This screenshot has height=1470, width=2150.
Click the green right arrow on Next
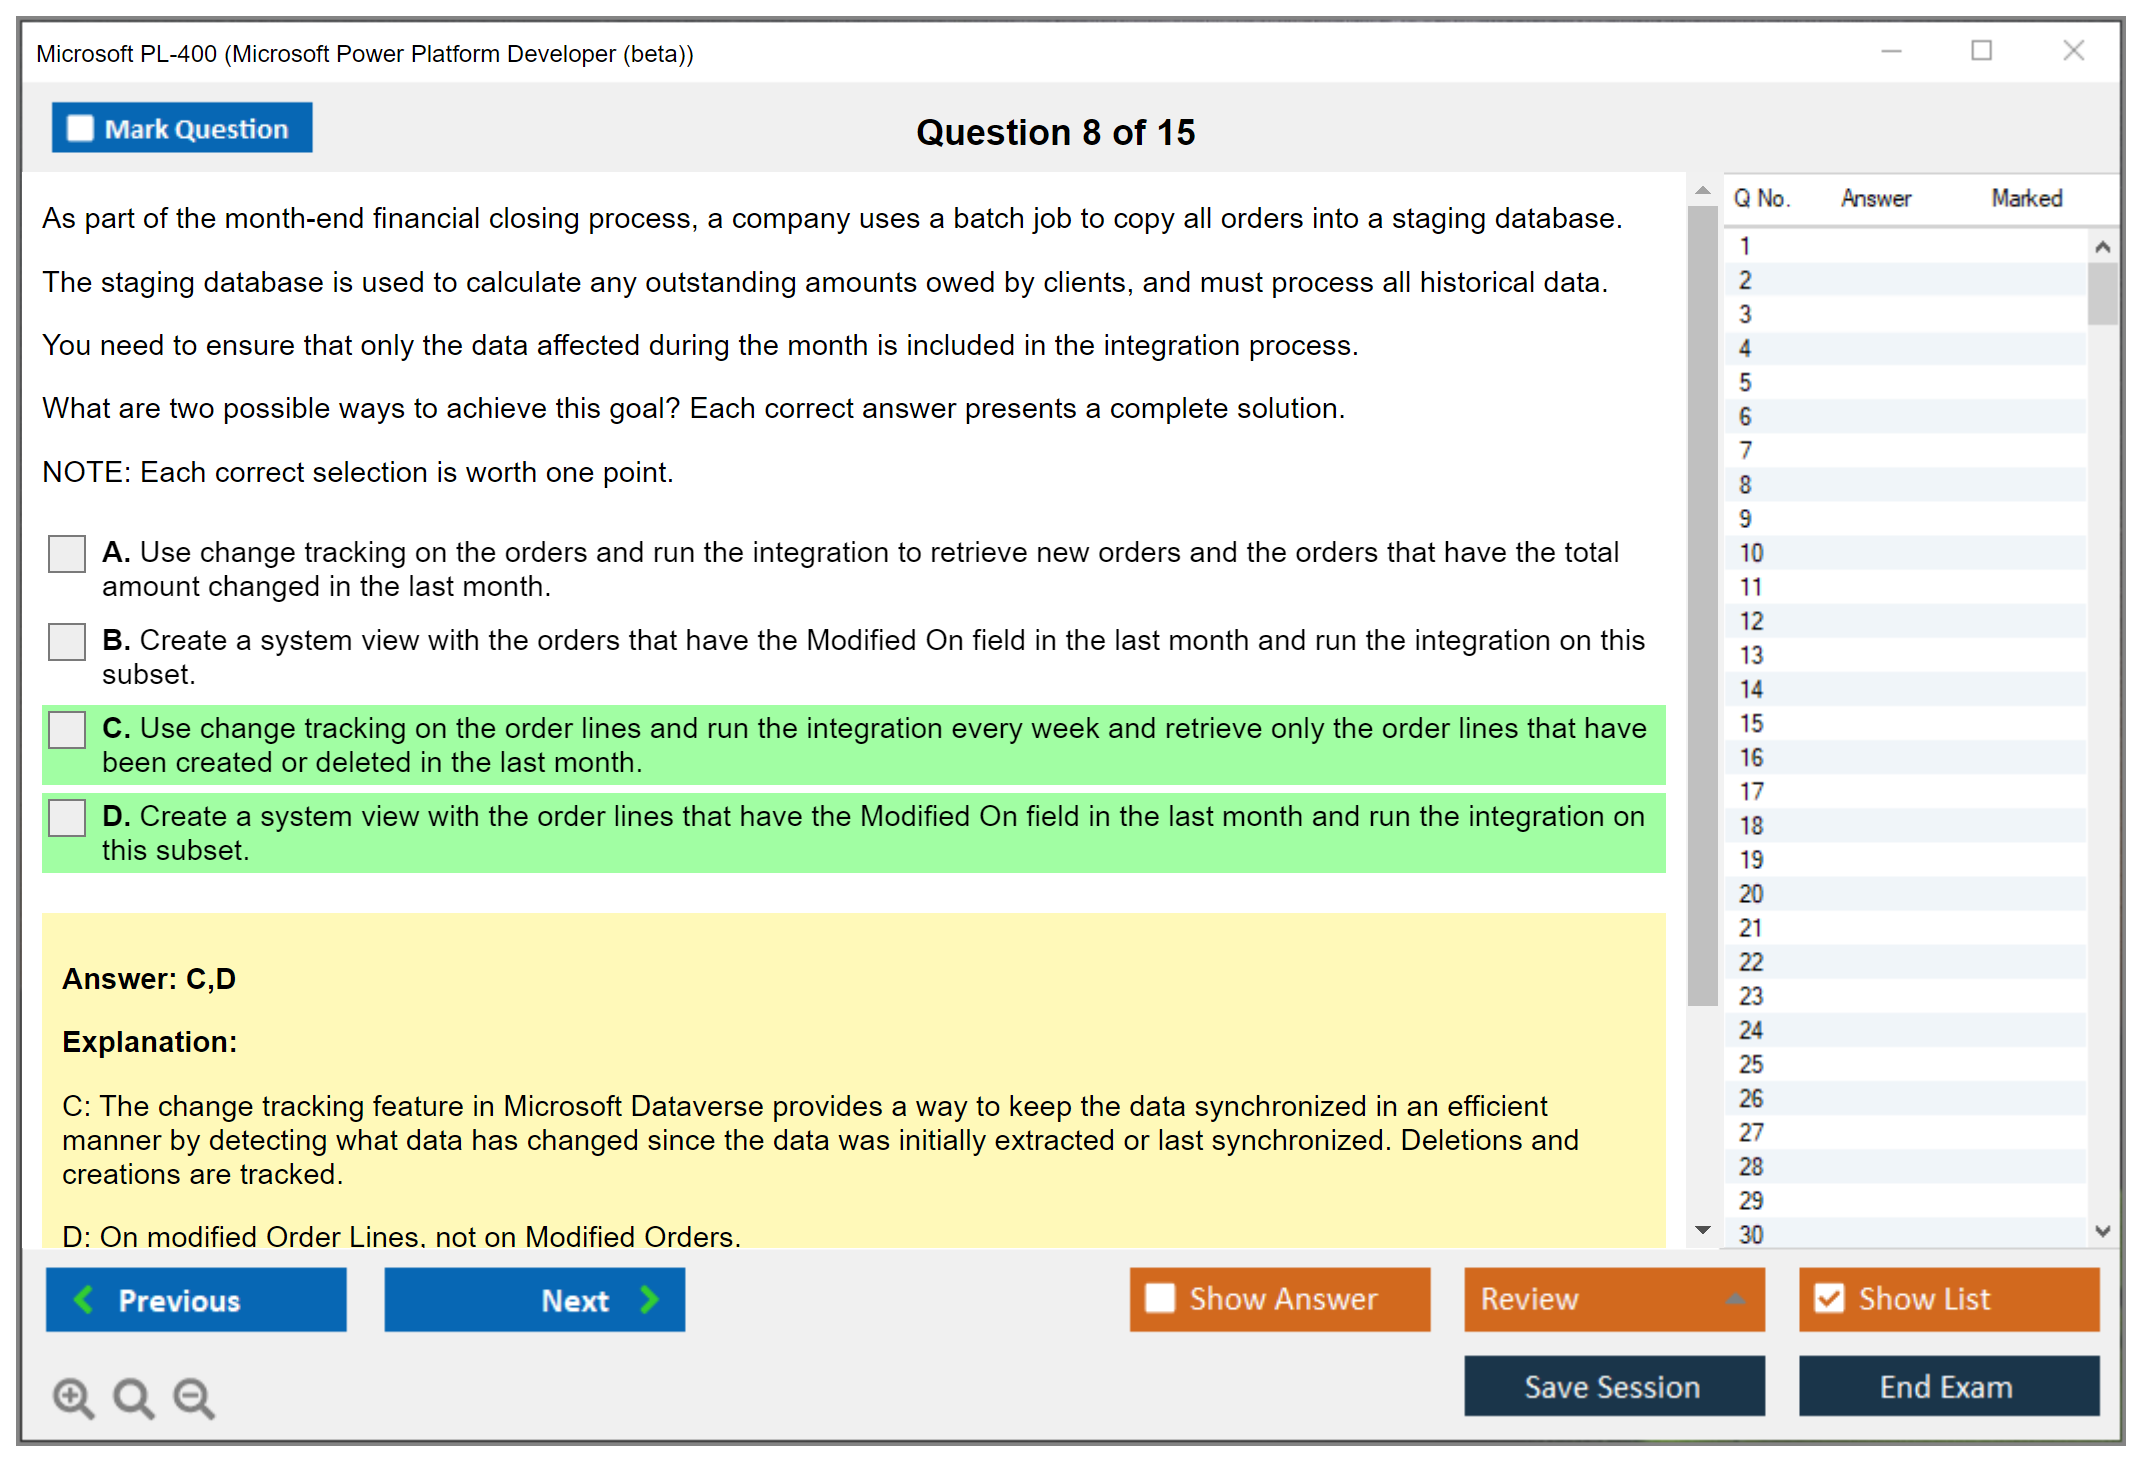[x=649, y=1299]
